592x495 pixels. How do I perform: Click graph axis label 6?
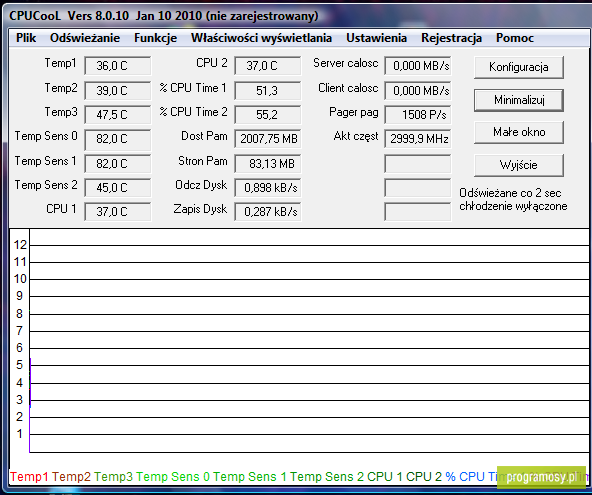[20, 348]
